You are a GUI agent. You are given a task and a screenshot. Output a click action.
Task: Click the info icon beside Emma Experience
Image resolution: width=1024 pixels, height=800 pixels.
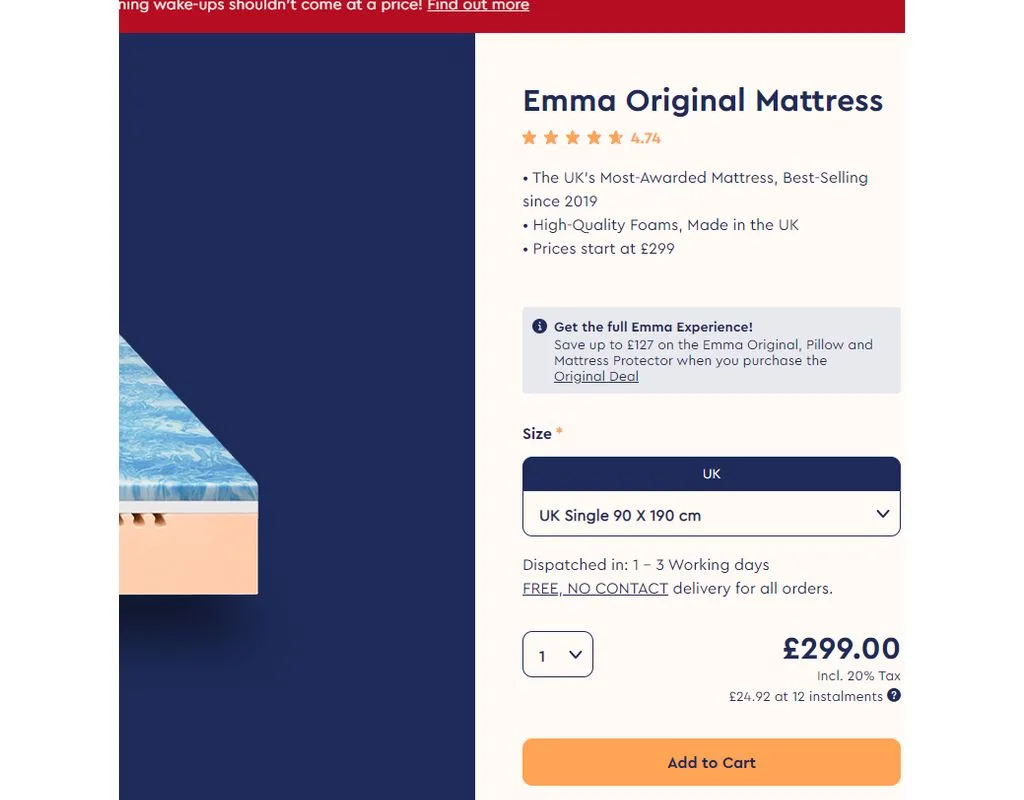(540, 326)
